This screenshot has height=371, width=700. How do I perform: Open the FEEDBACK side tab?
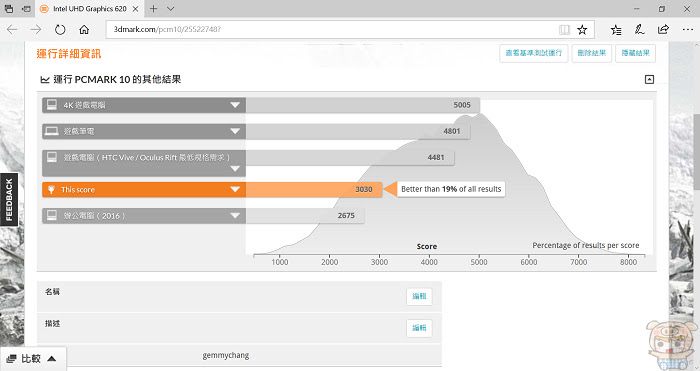tap(9, 200)
